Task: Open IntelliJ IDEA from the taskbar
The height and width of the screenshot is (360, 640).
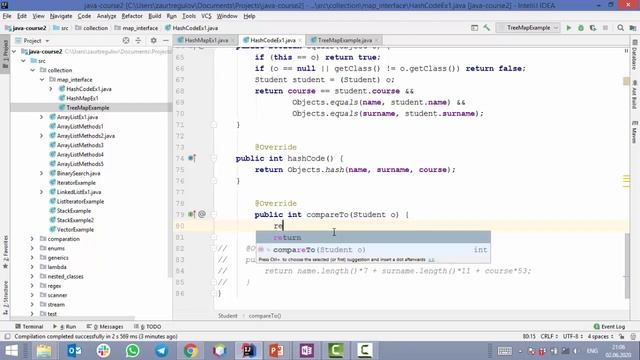Action: coord(248,351)
